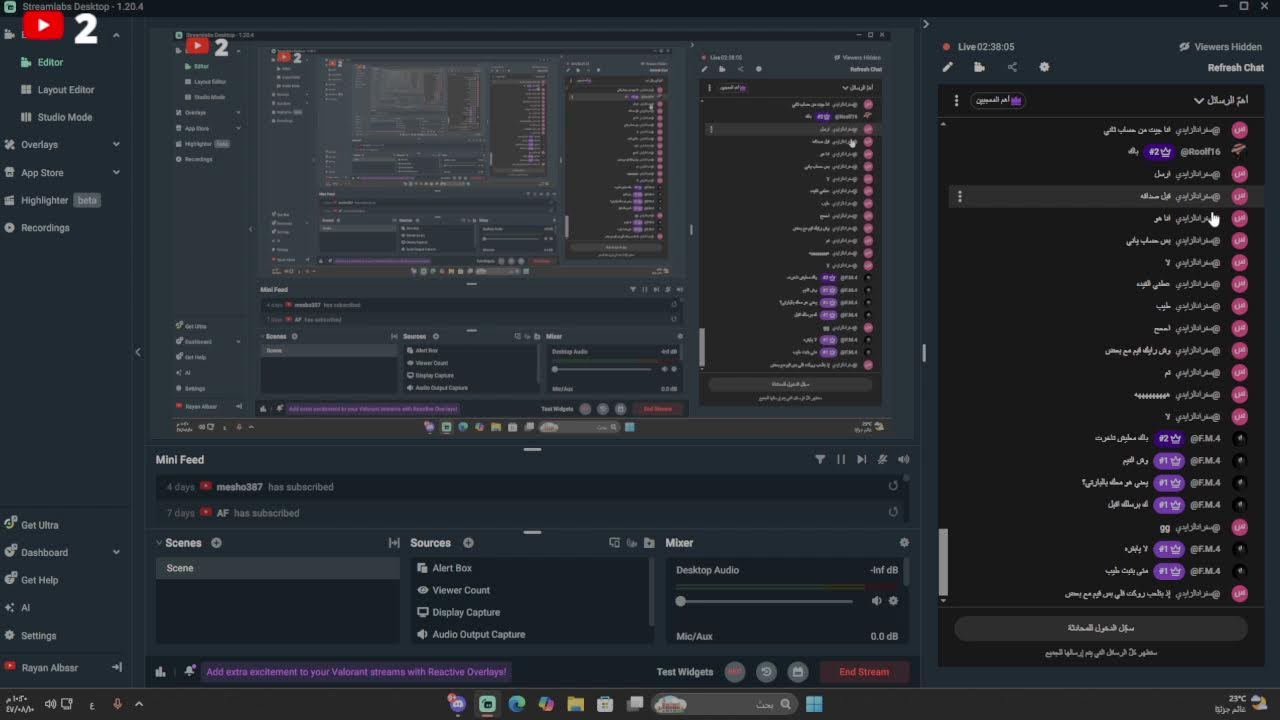
Task: Open the notifications bell icon
Action: click(190, 672)
